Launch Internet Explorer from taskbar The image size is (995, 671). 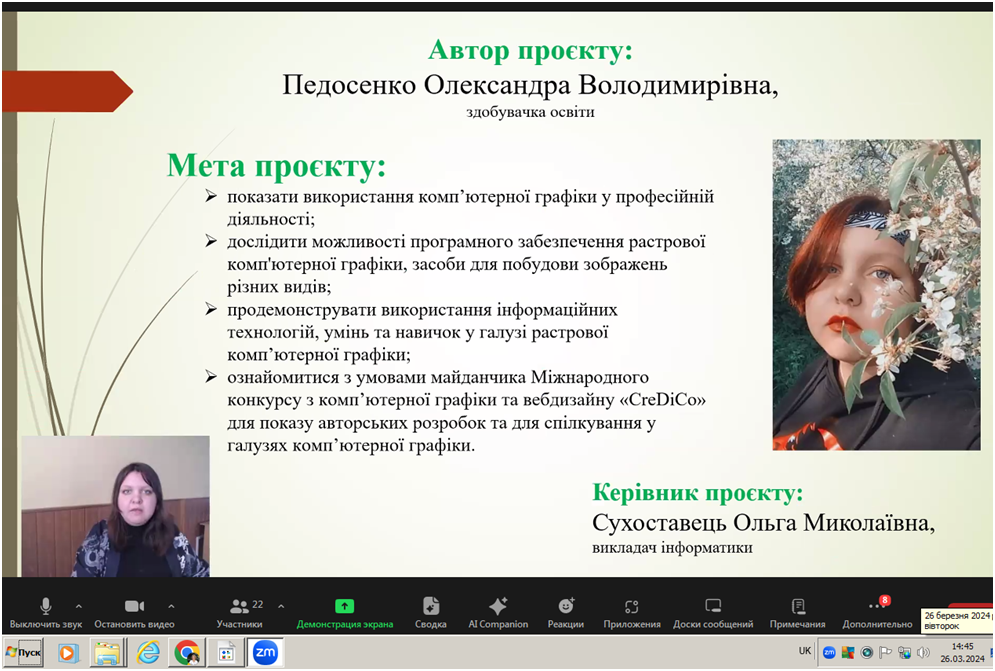[x=148, y=653]
